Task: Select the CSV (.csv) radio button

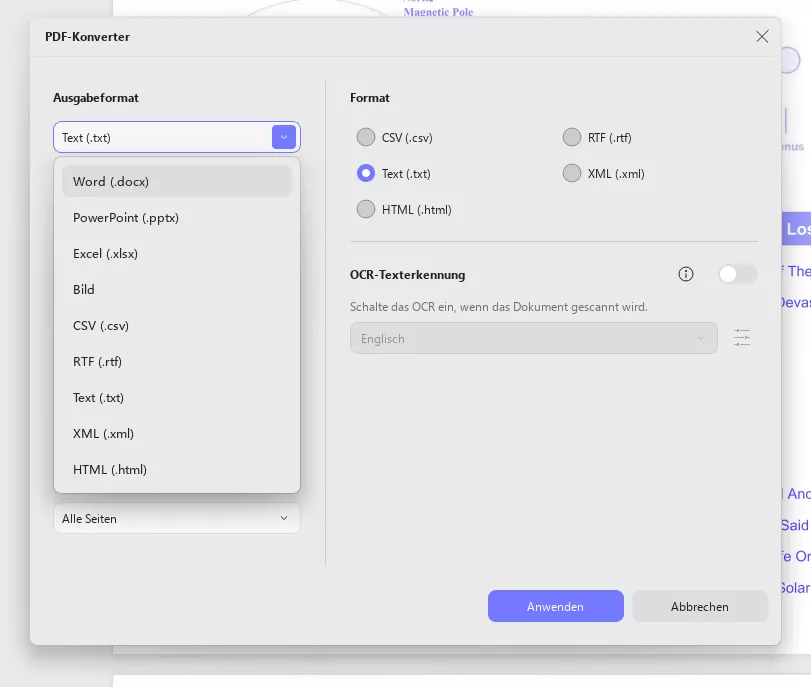Action: pos(366,138)
